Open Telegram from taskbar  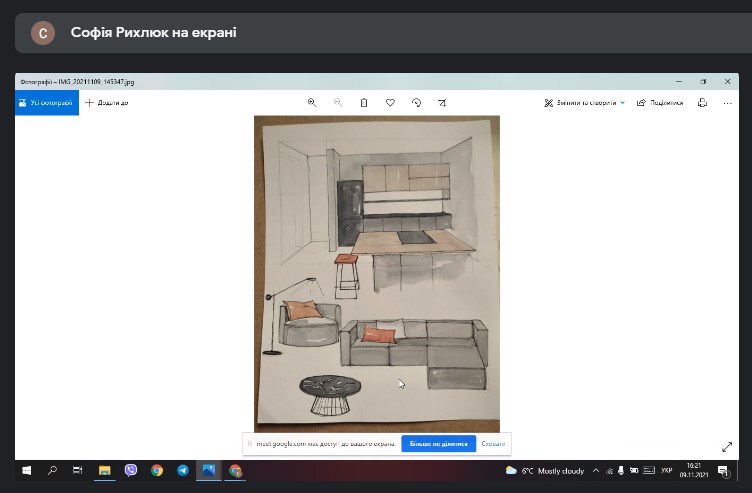(x=183, y=470)
